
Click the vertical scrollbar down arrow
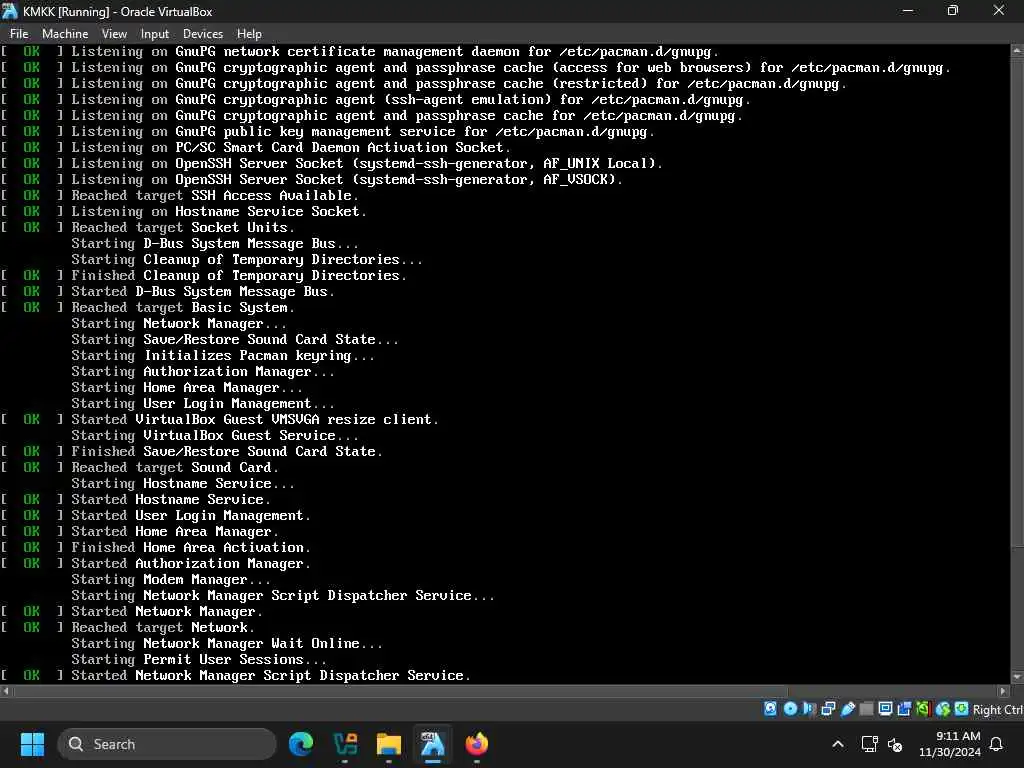point(1017,677)
